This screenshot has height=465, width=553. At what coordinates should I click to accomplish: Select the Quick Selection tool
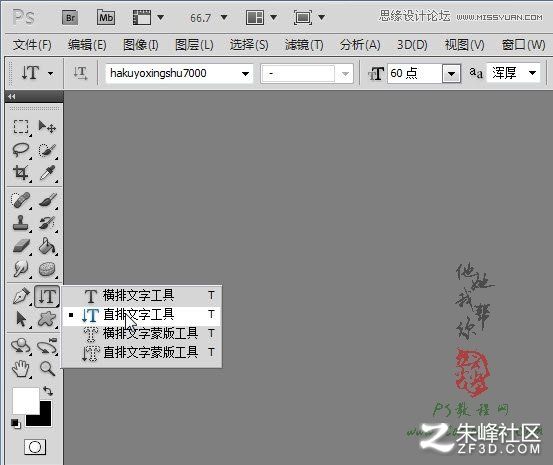pos(47,150)
